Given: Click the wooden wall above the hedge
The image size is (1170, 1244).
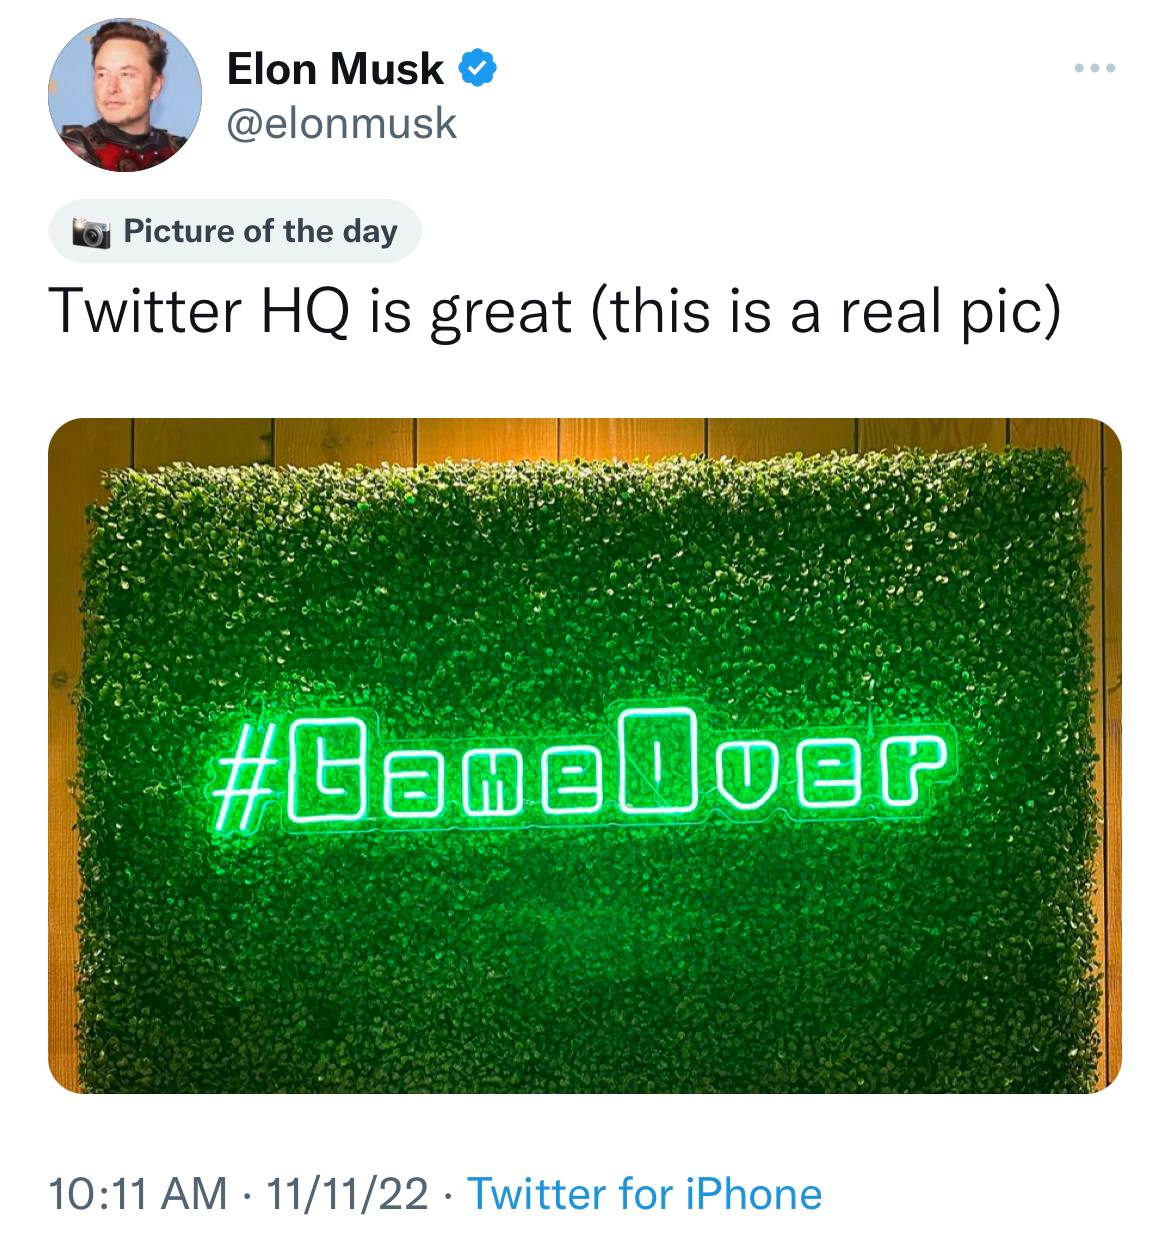Looking at the screenshot, I should (x=585, y=440).
